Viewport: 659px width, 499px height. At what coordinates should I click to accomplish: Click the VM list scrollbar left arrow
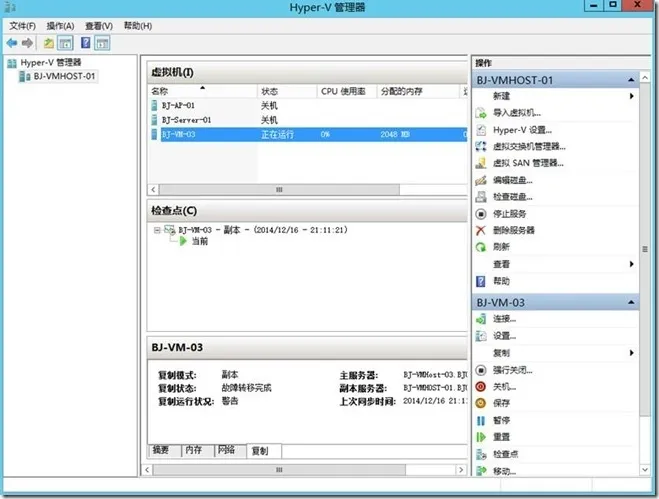tap(153, 190)
